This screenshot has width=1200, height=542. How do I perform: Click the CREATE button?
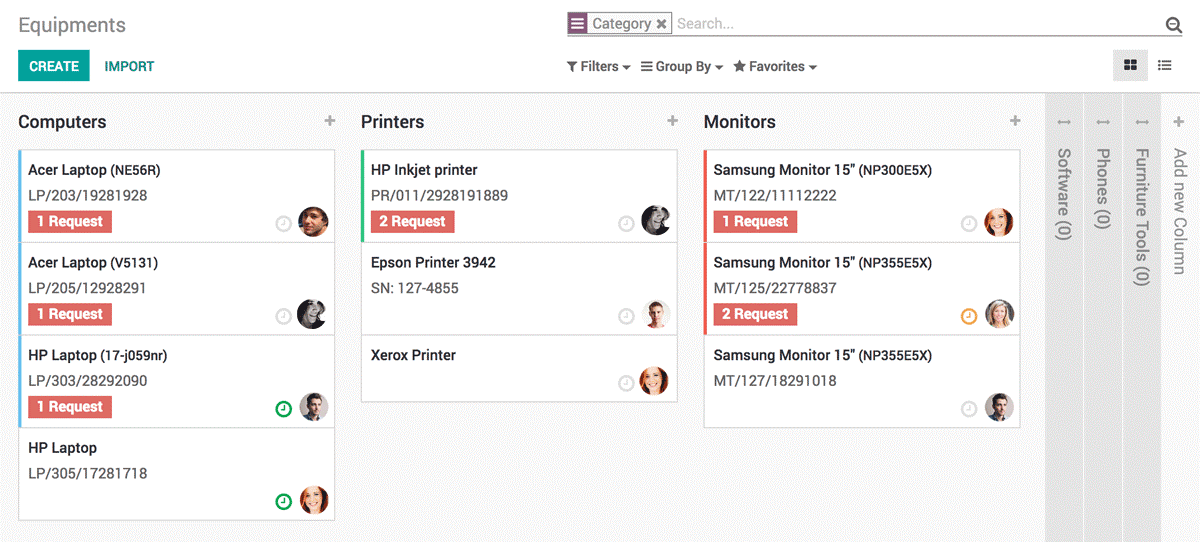coord(54,66)
